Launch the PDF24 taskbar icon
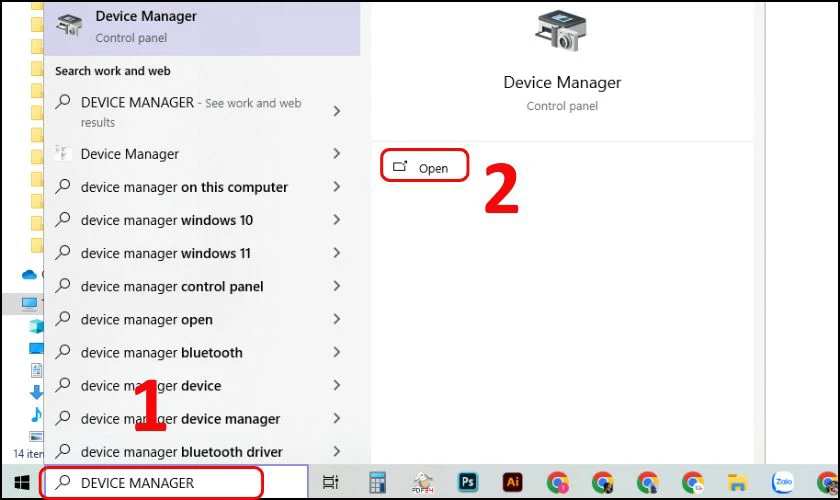 [422, 483]
